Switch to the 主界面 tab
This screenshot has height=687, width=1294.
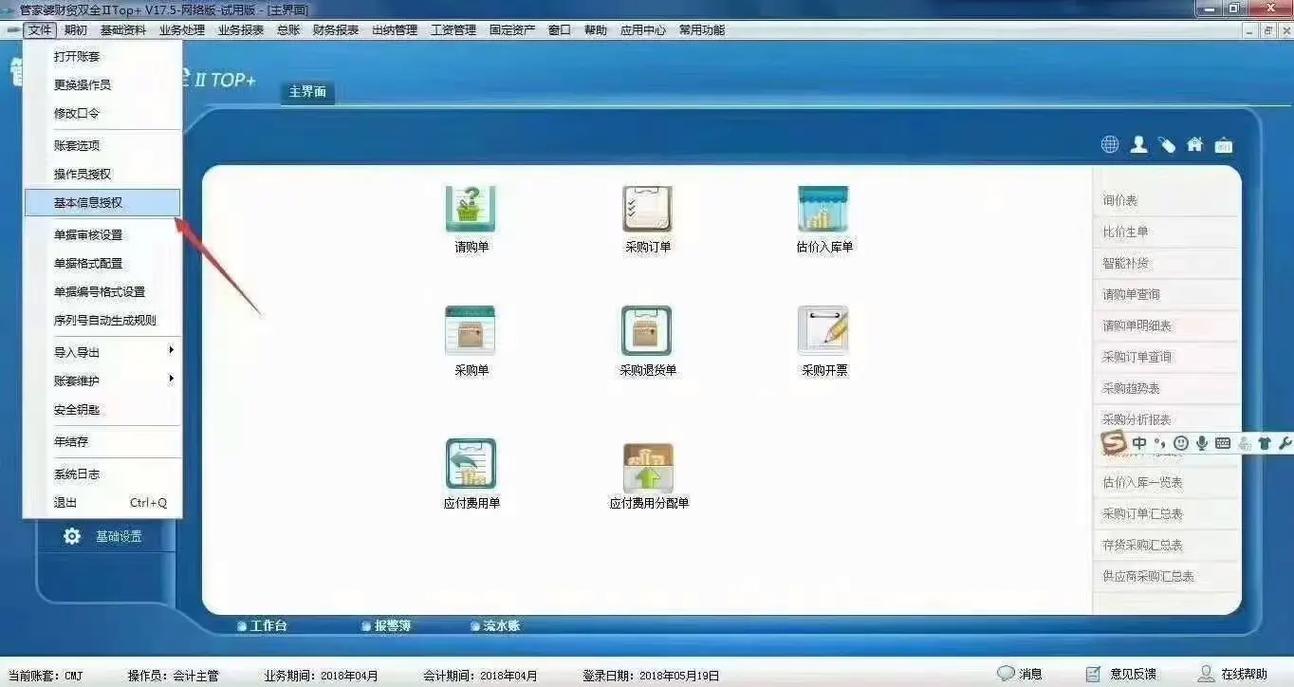point(308,92)
